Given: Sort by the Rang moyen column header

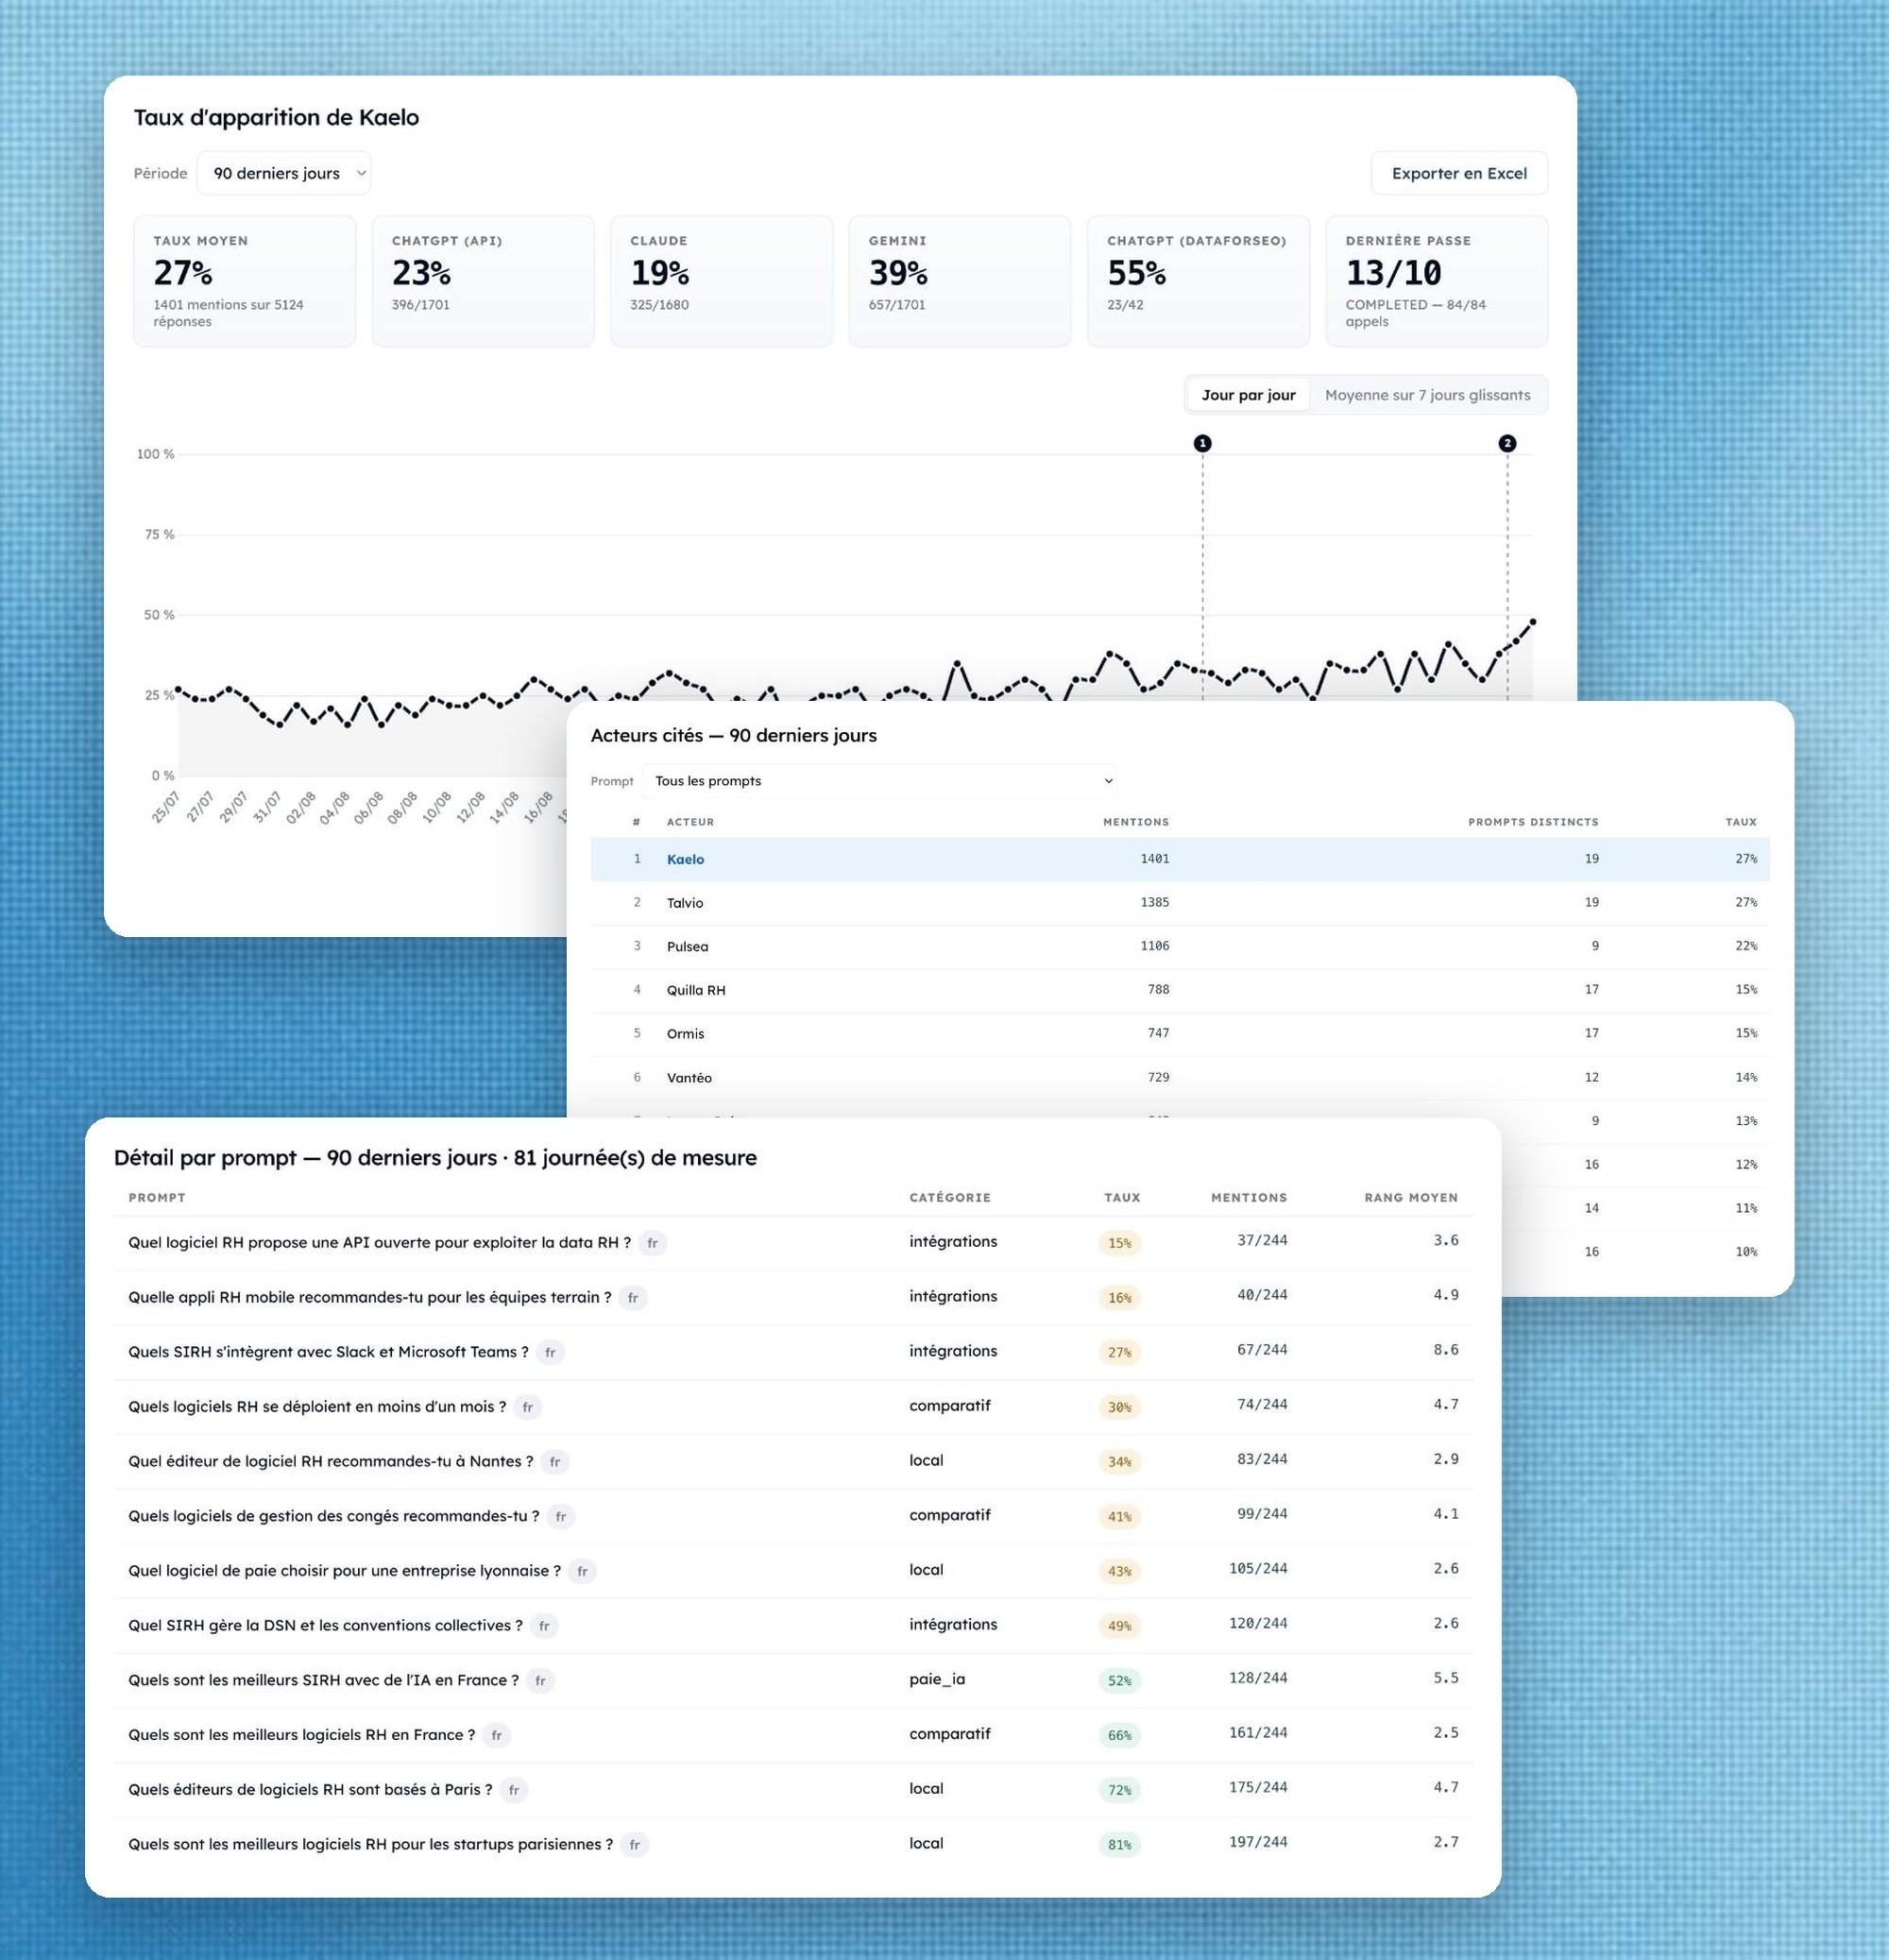Looking at the screenshot, I should 1411,1197.
